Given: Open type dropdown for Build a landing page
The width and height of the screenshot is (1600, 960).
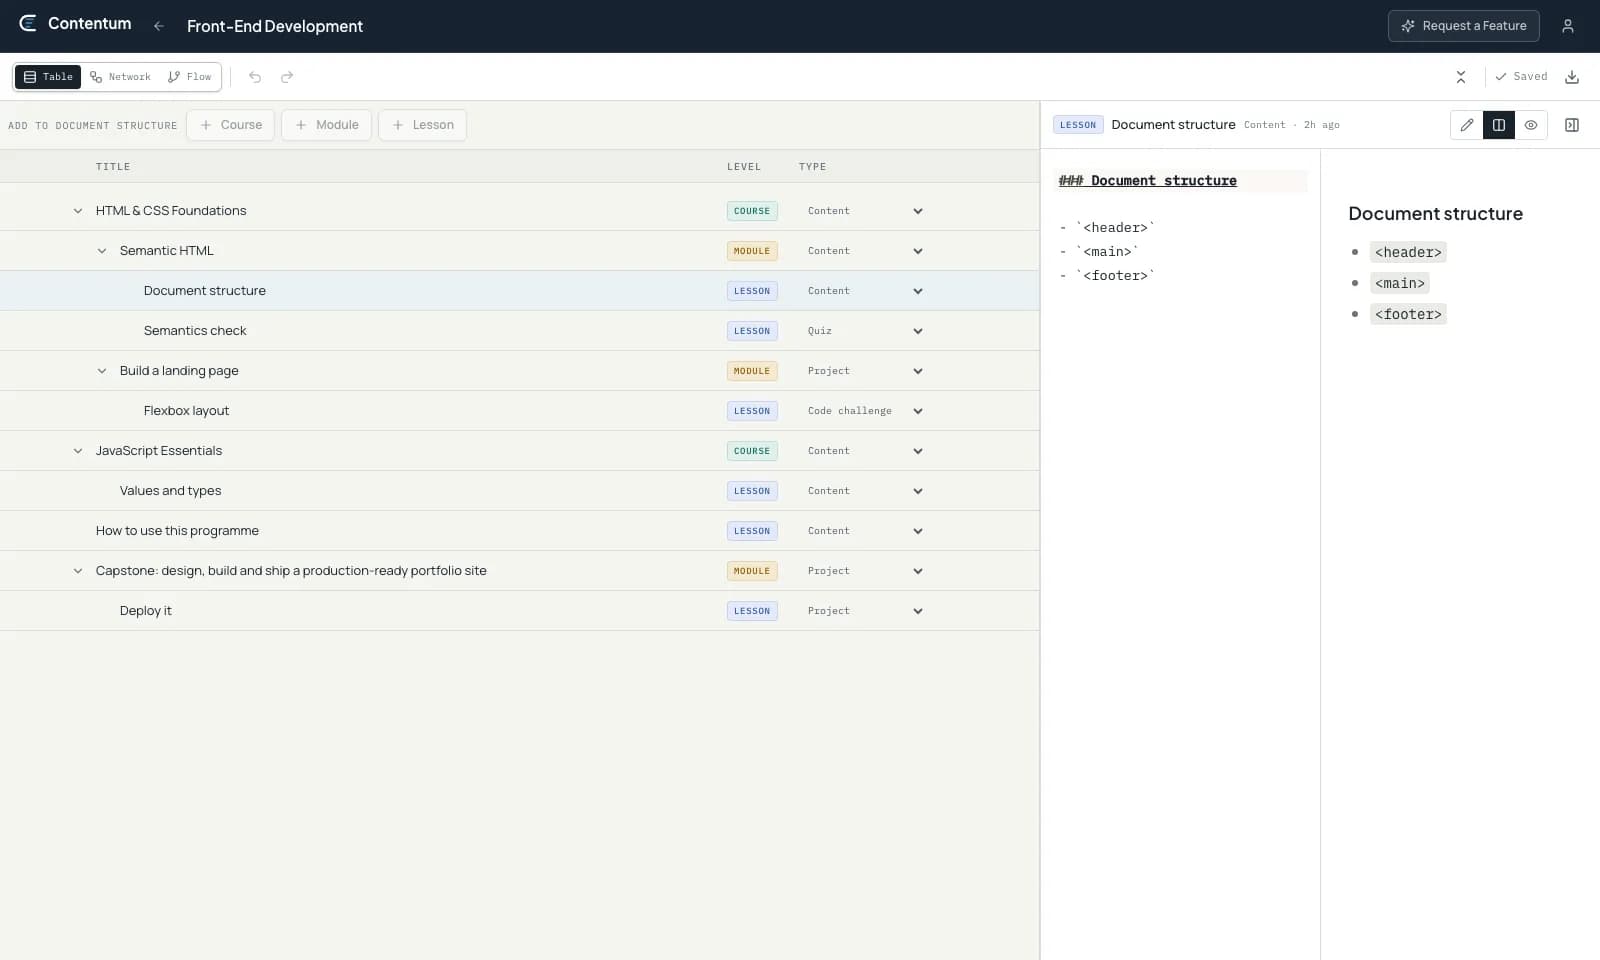Looking at the screenshot, I should coord(865,371).
